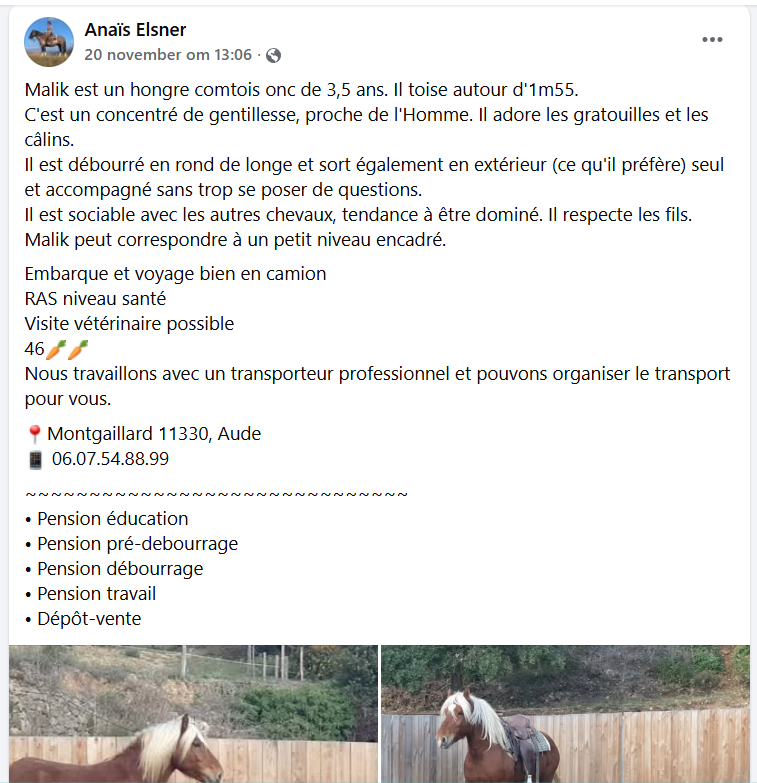Click the Visite vétérinaire possible line
Screen dimensions: 757x783
point(129,324)
